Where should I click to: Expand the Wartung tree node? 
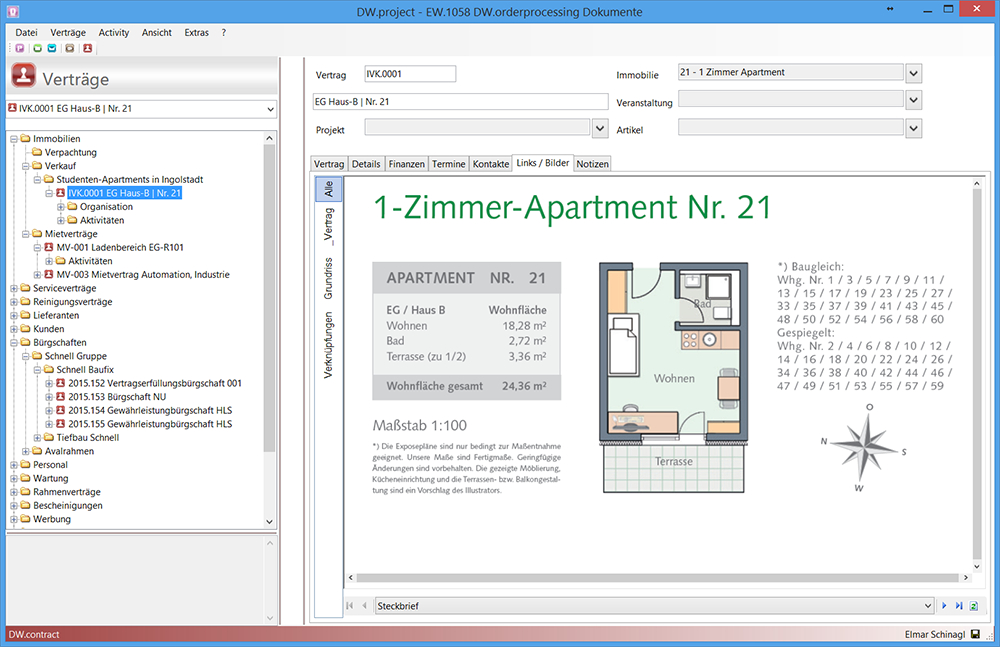click(13, 479)
